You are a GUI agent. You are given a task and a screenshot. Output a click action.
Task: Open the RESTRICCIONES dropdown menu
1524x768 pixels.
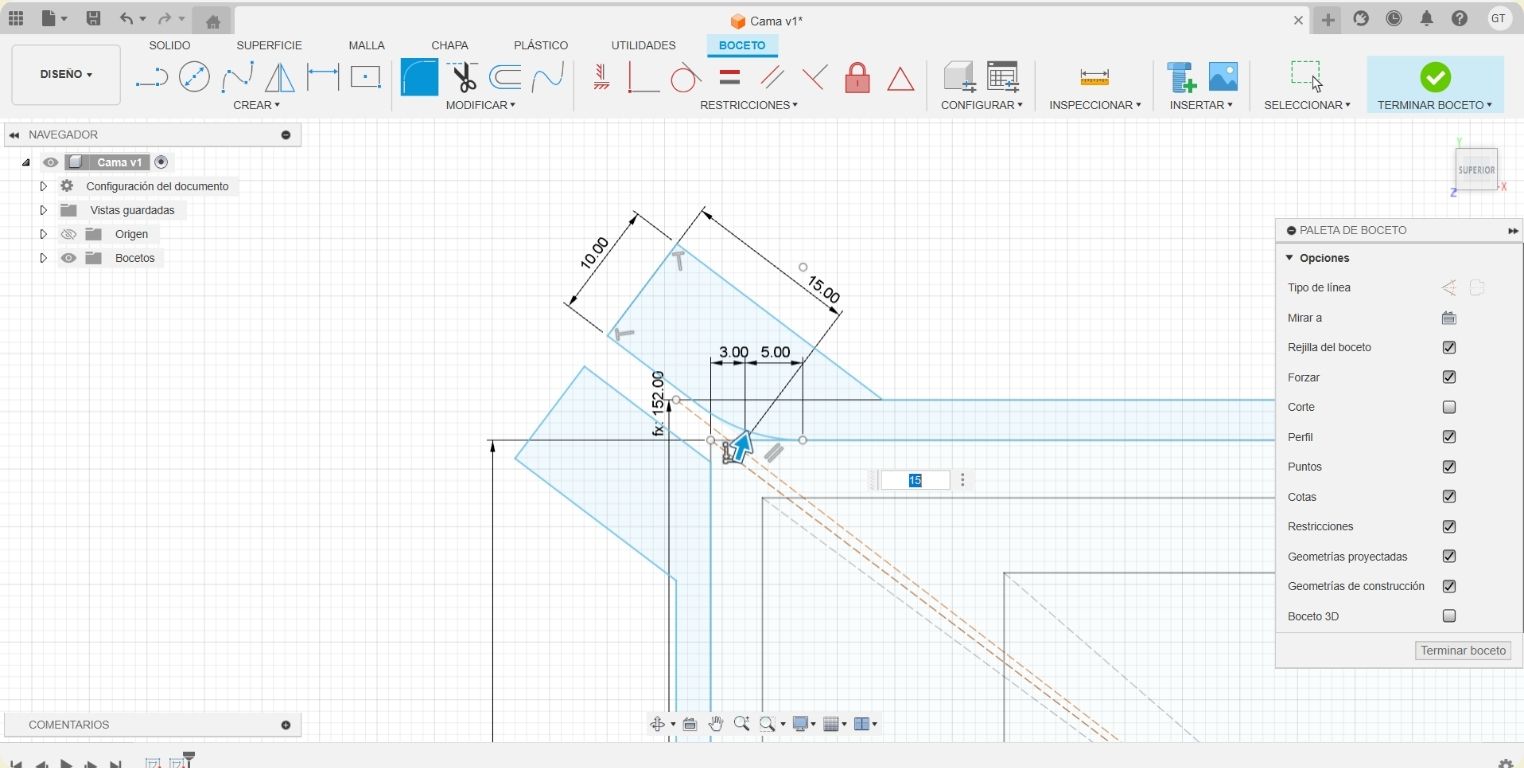click(x=749, y=105)
